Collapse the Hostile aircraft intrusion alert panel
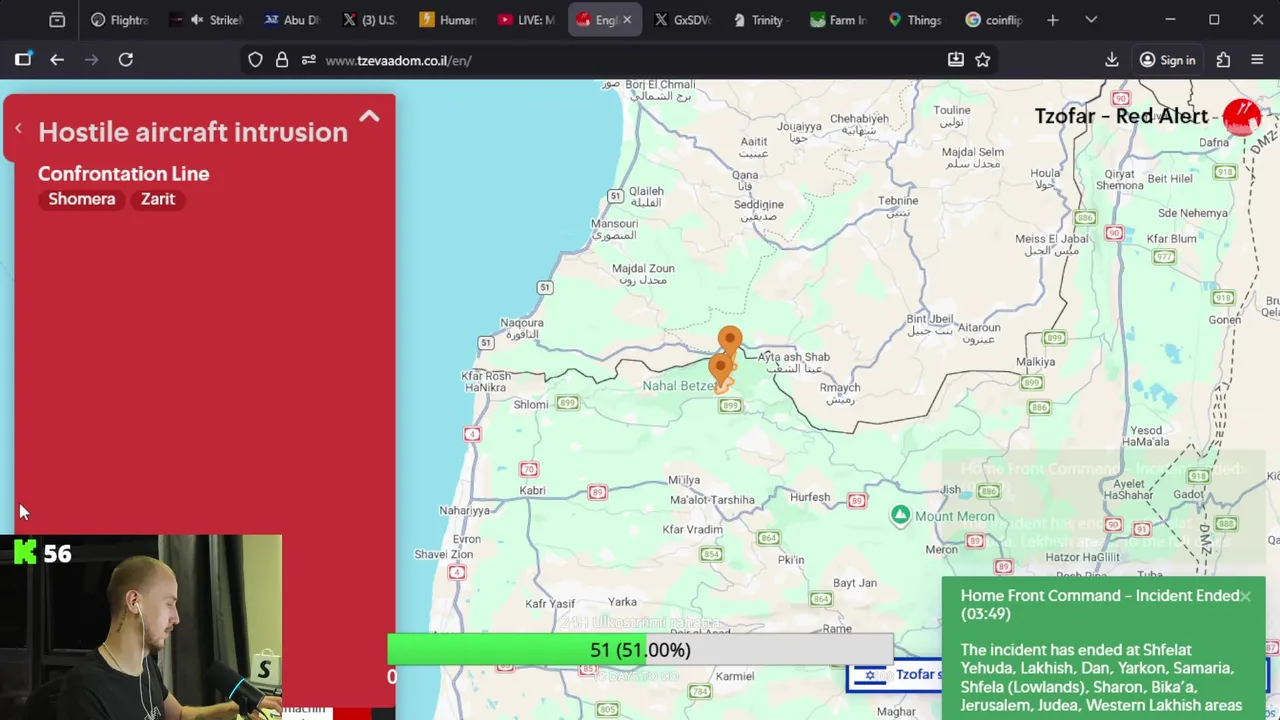 (369, 117)
